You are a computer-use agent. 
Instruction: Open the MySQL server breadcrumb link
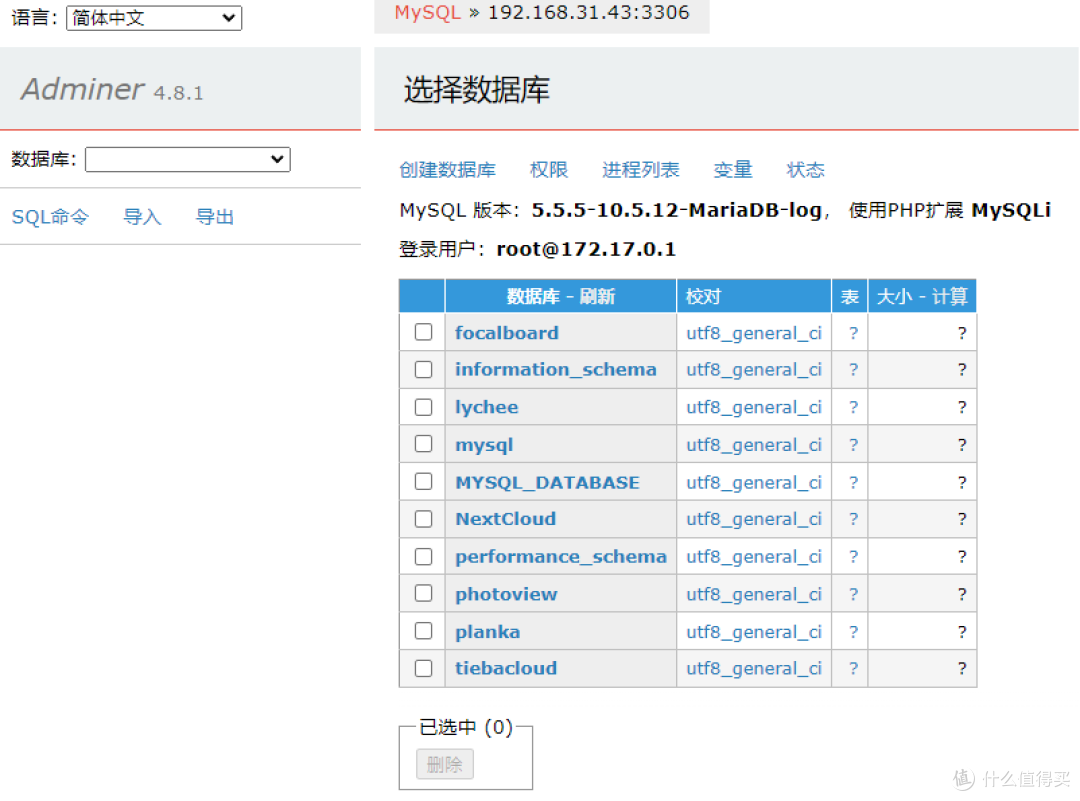[427, 13]
